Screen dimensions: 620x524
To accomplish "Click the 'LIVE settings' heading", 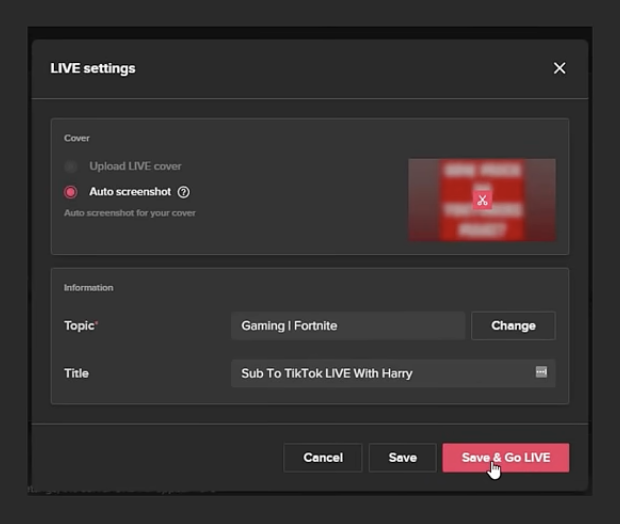I will coord(93,68).
